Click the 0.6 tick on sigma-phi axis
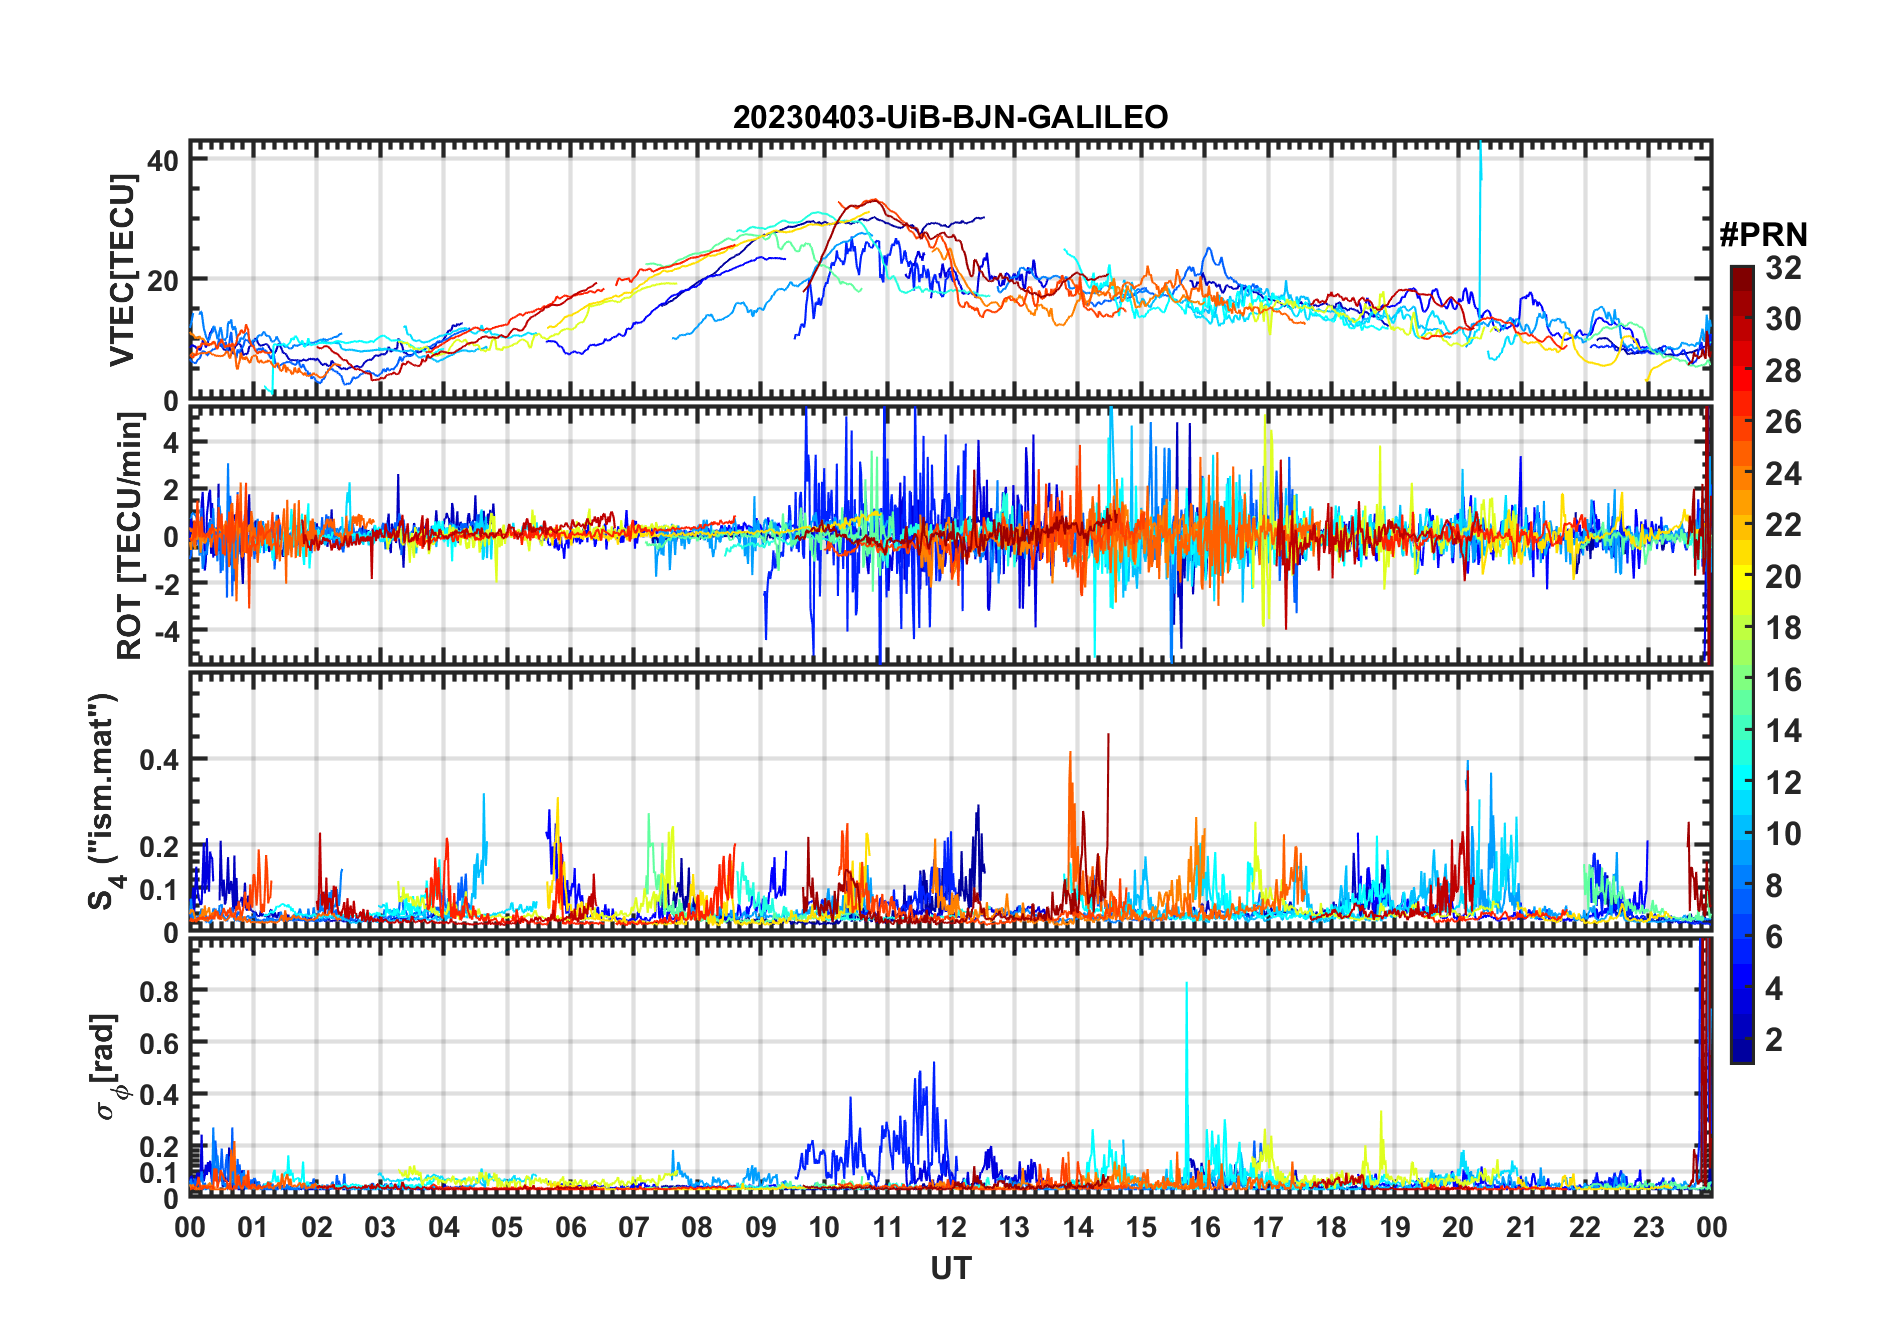 pos(160,1043)
